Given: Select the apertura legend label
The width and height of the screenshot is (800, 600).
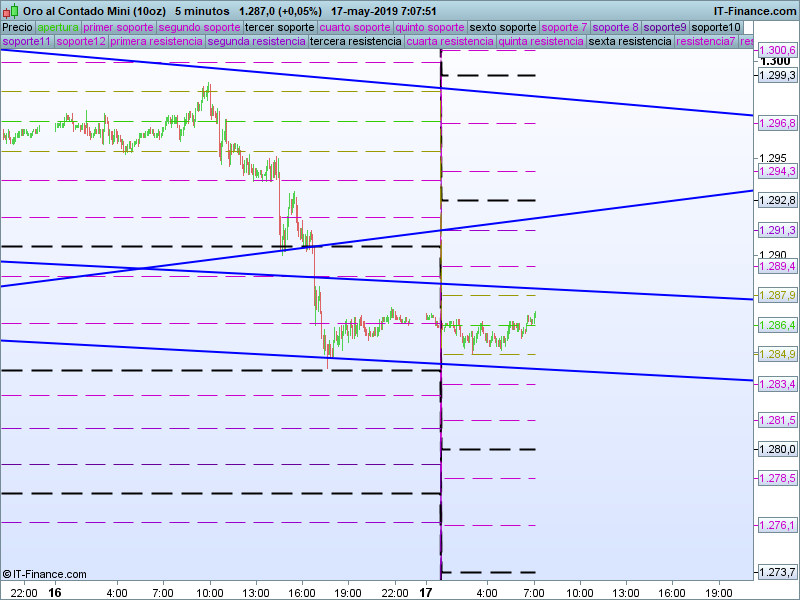Looking at the screenshot, I should [x=58, y=28].
